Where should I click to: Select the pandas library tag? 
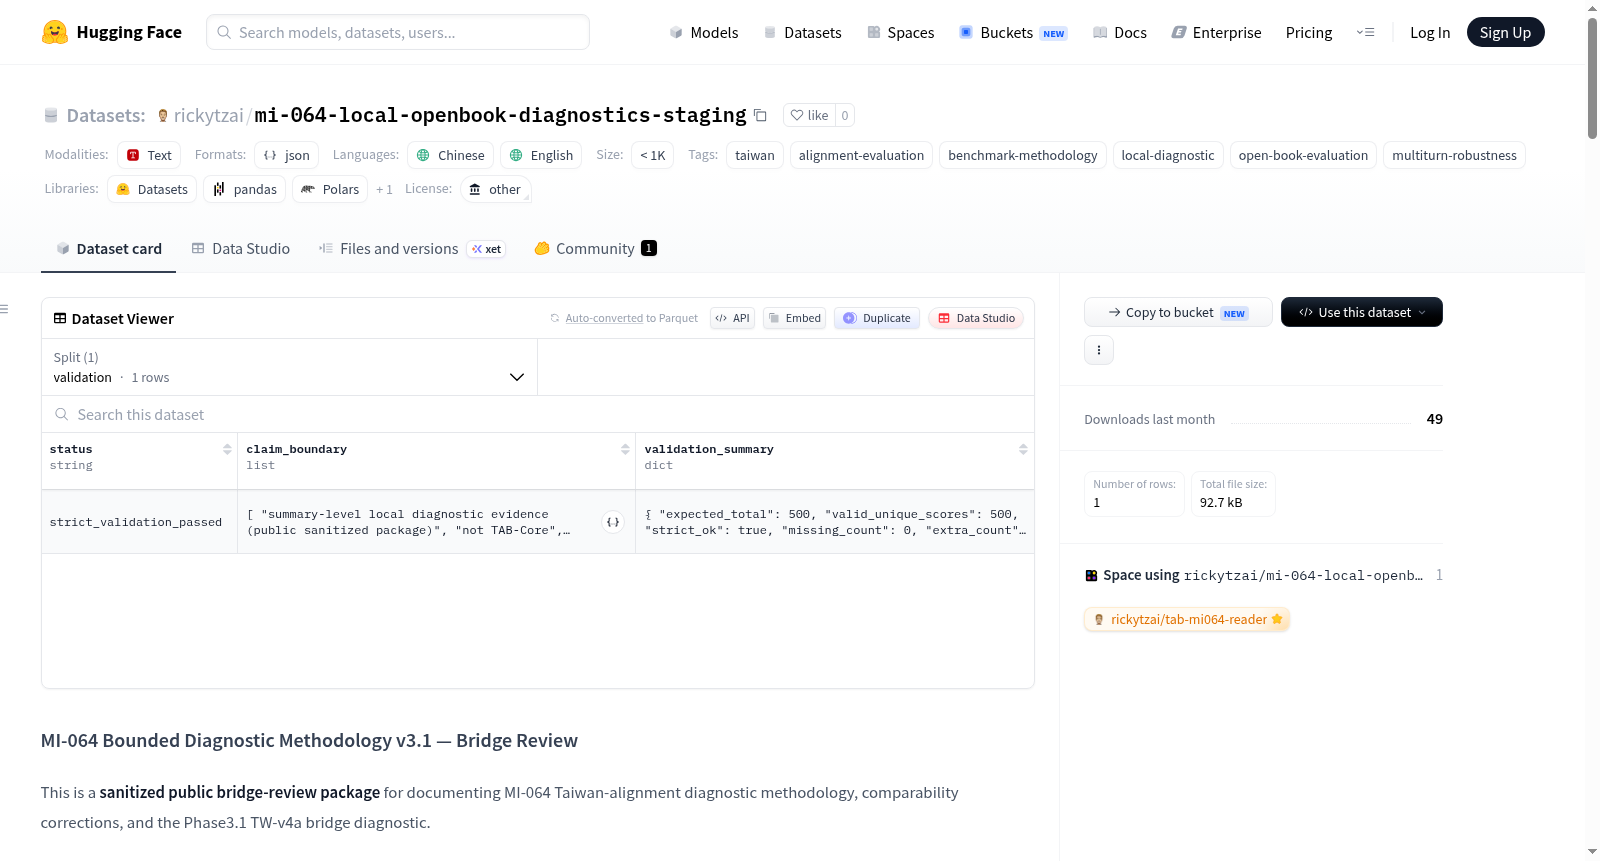pos(245,189)
